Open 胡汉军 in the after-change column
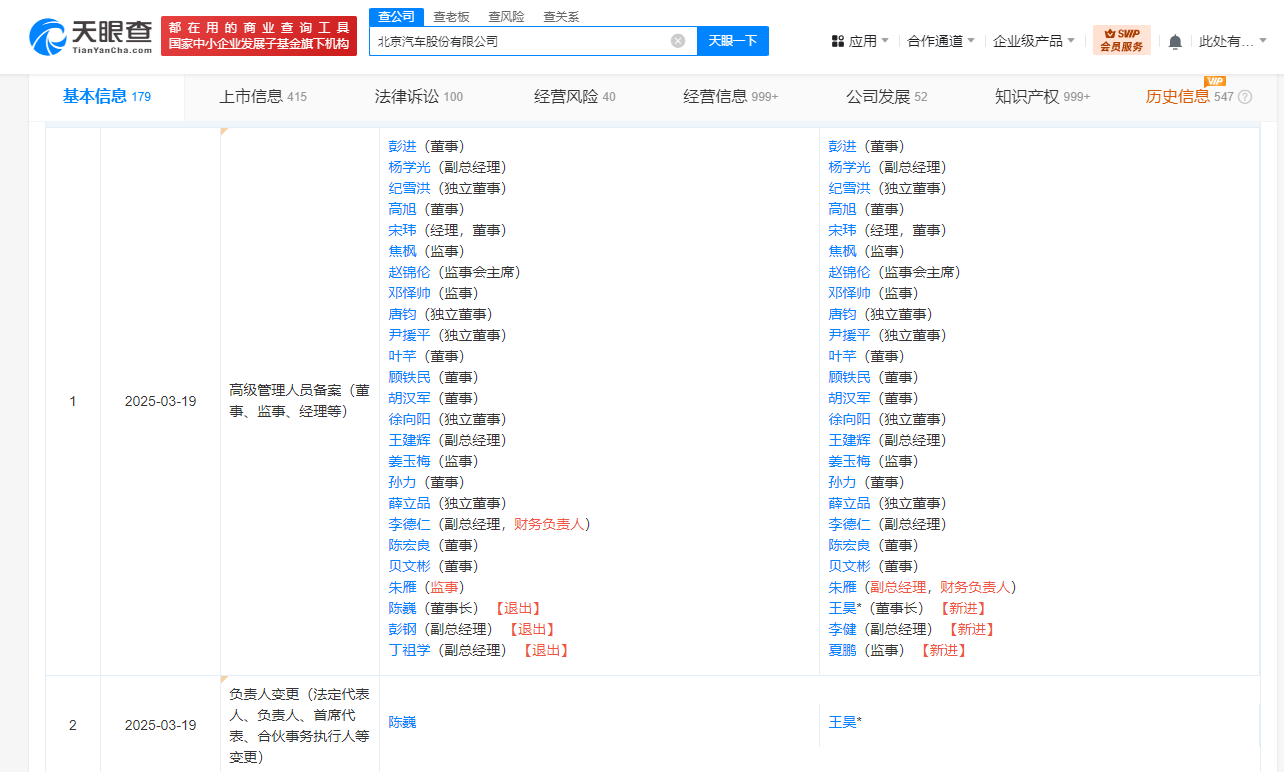1284x772 pixels. [x=850, y=398]
